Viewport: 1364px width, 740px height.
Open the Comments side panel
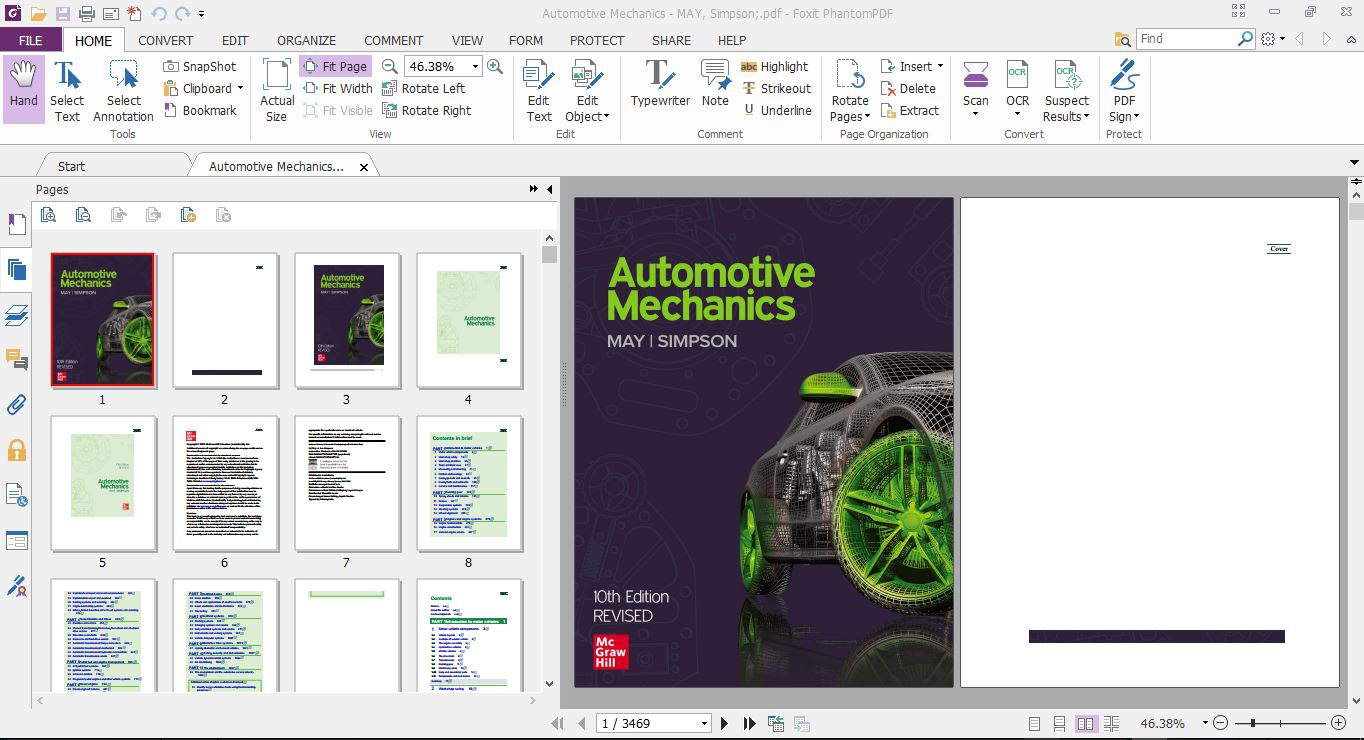(16, 360)
